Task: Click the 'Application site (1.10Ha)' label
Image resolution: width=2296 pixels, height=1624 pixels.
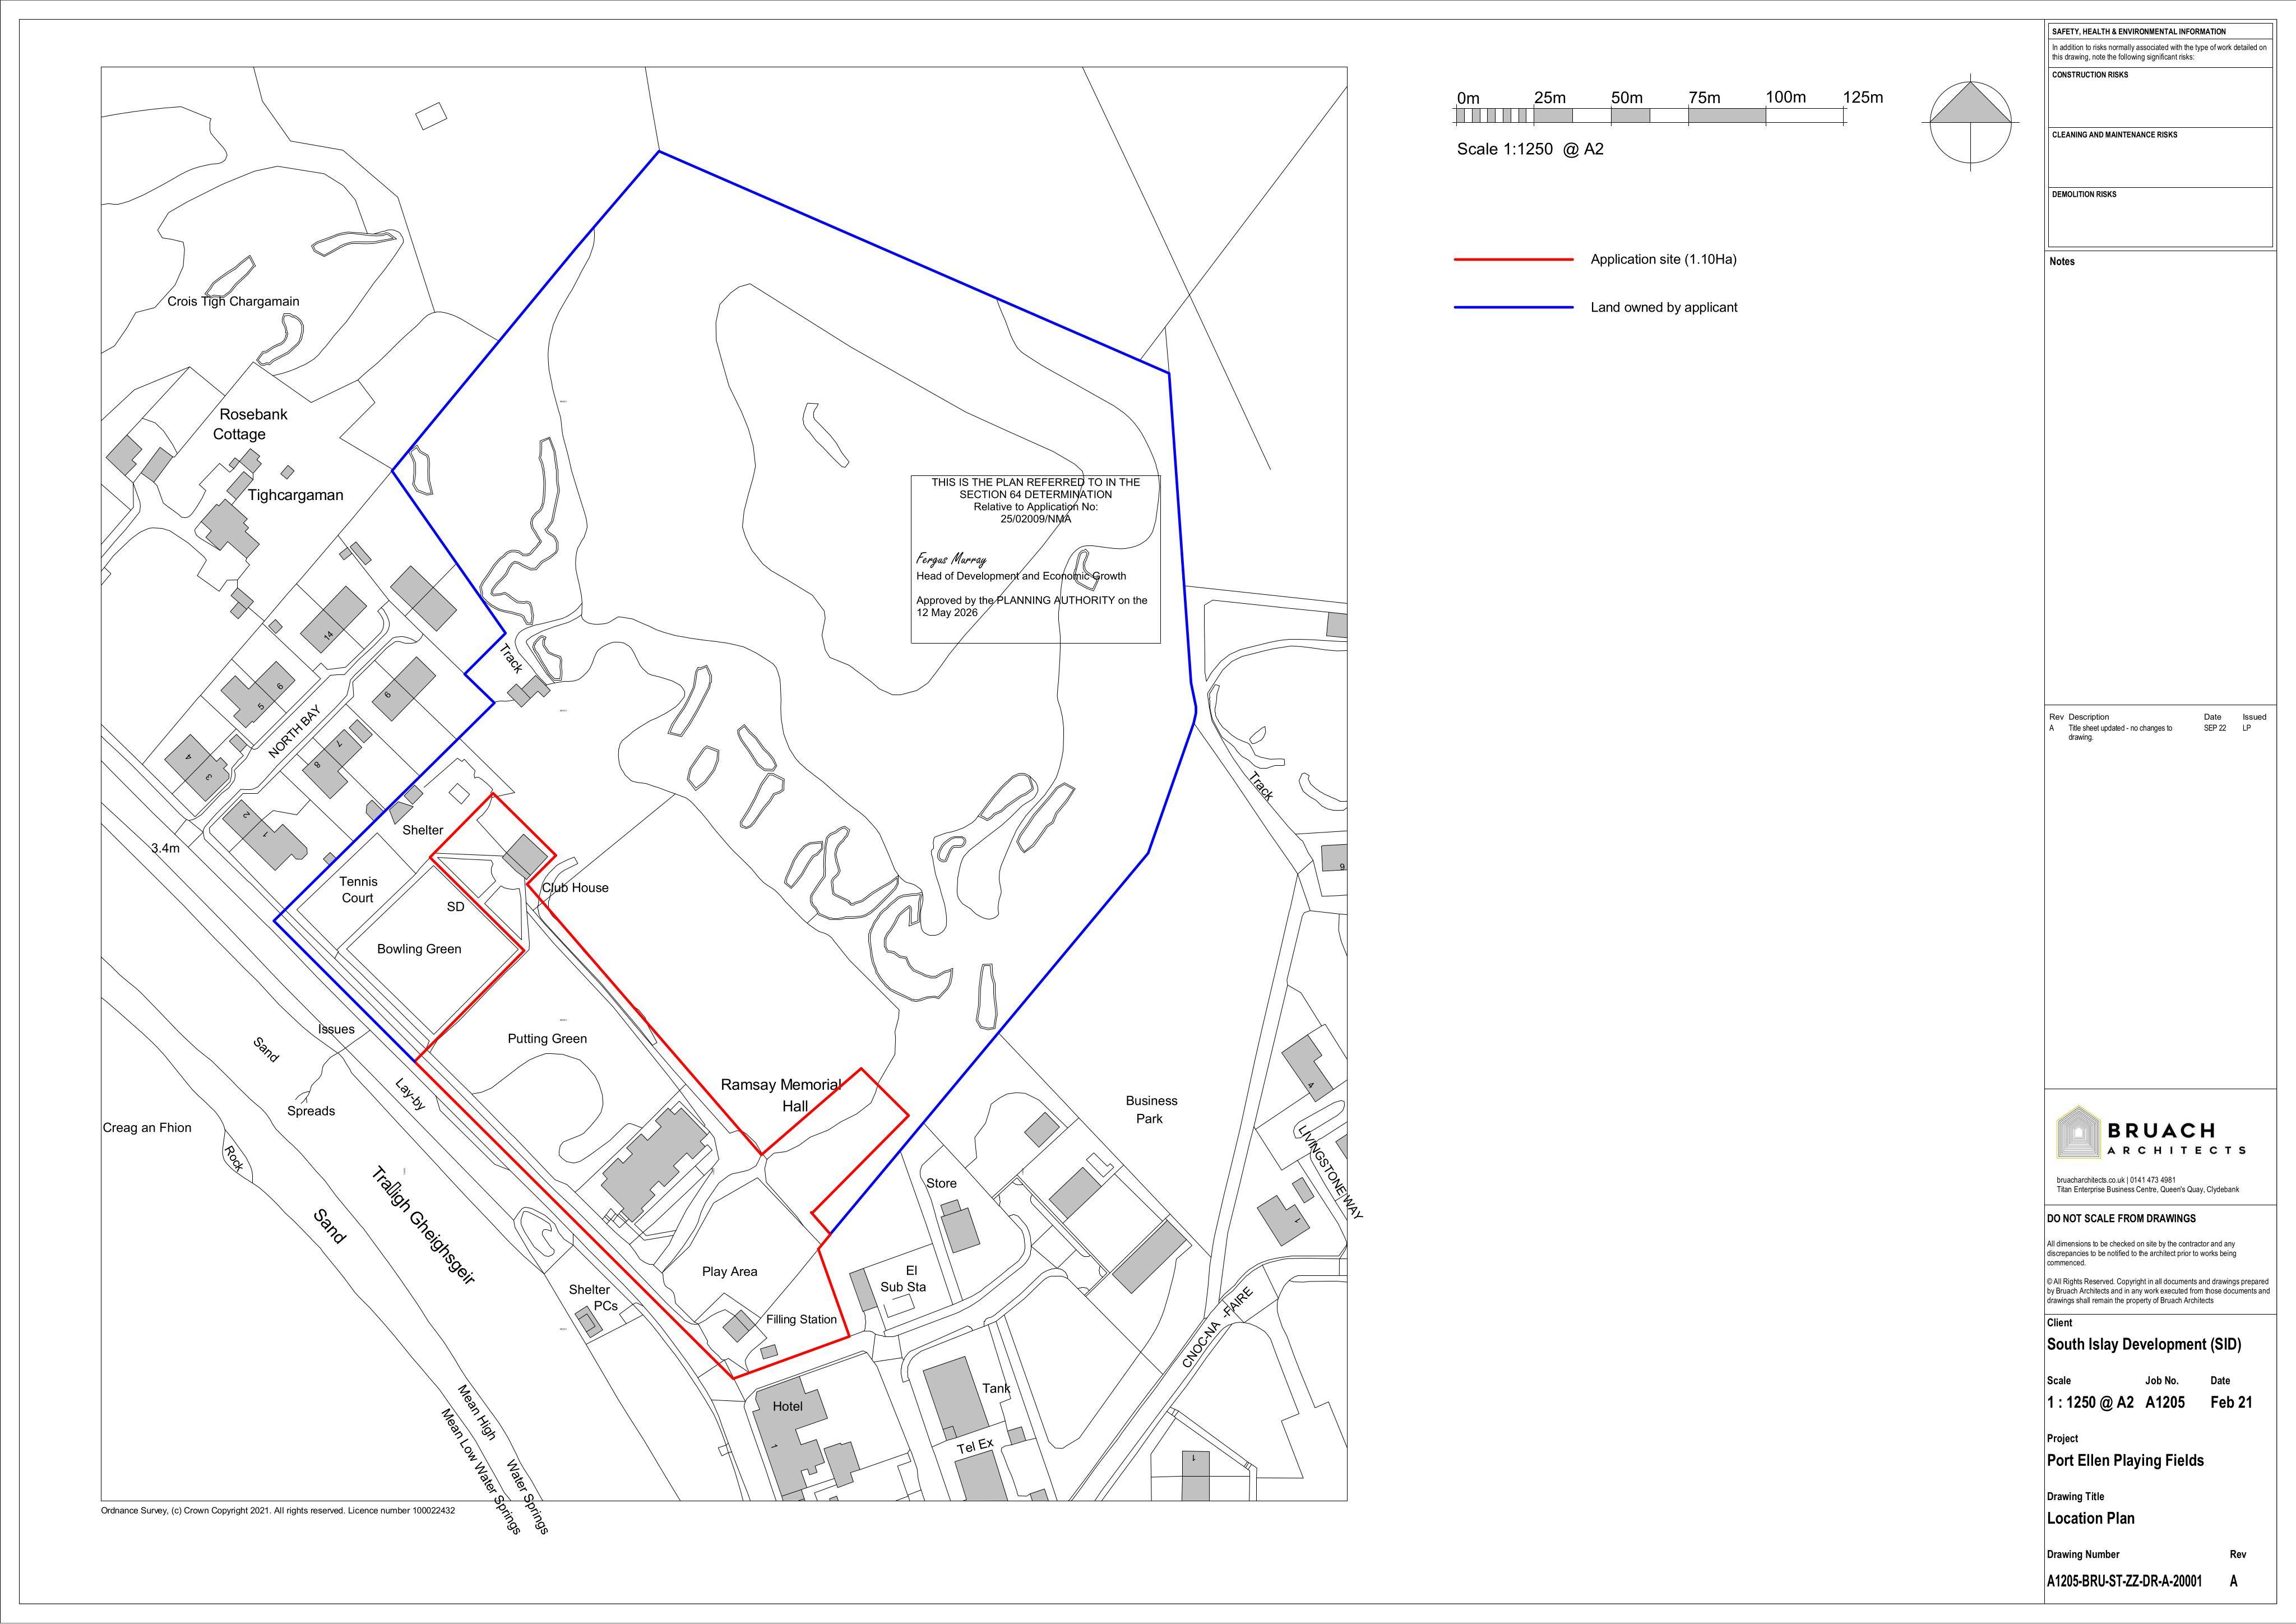Action: pyautogui.click(x=1664, y=259)
